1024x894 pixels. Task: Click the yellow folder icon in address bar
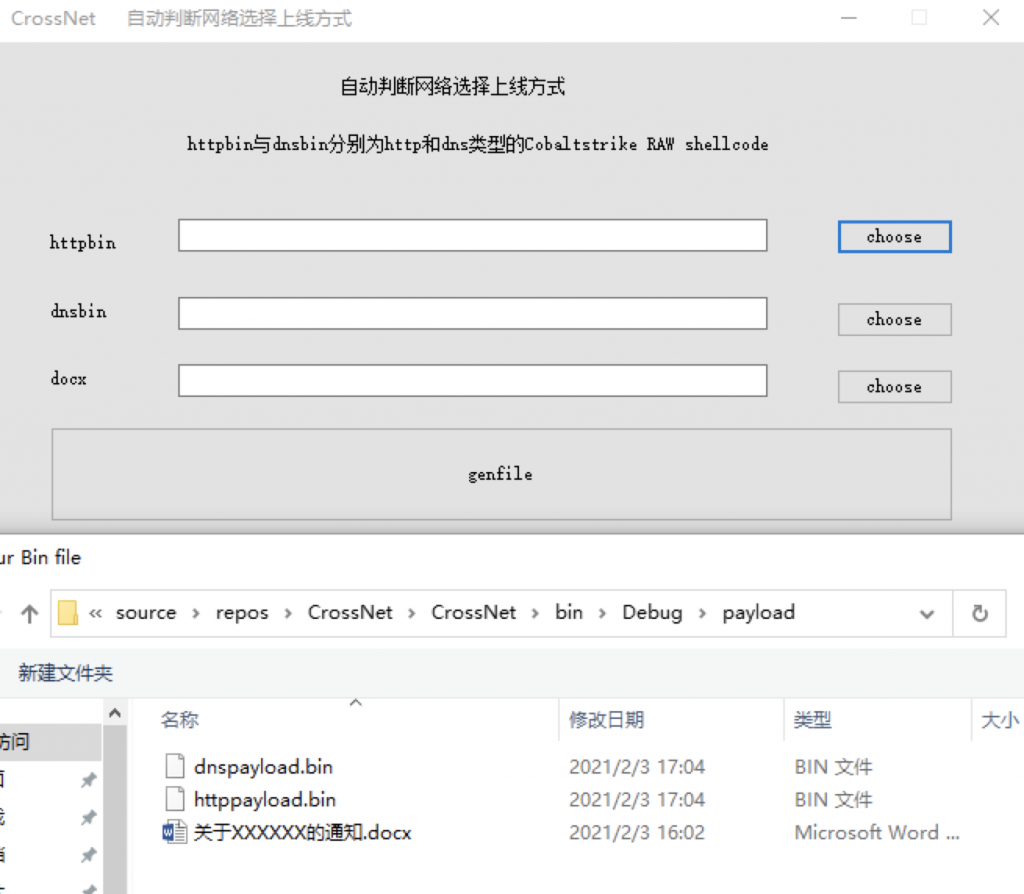point(68,612)
